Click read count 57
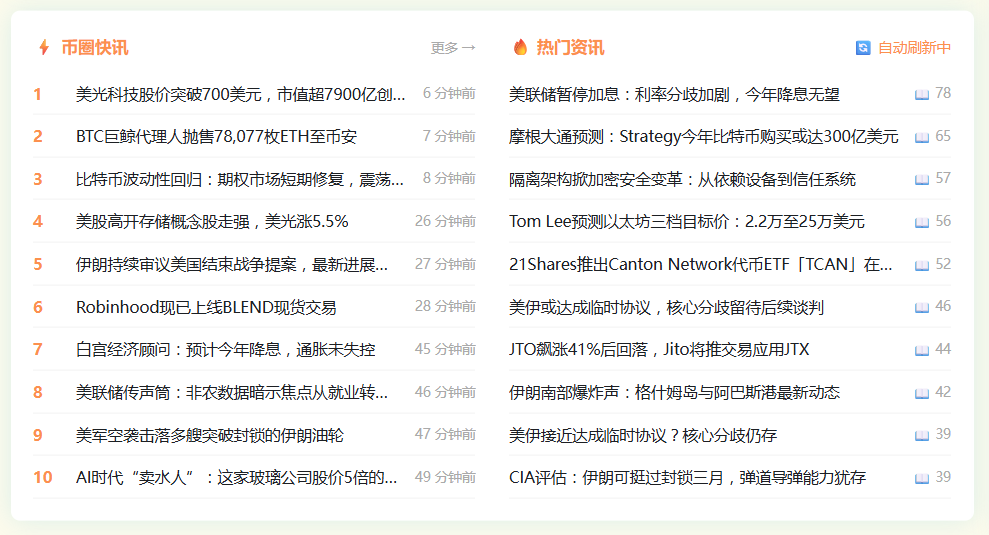The height and width of the screenshot is (535, 989). pos(943,179)
